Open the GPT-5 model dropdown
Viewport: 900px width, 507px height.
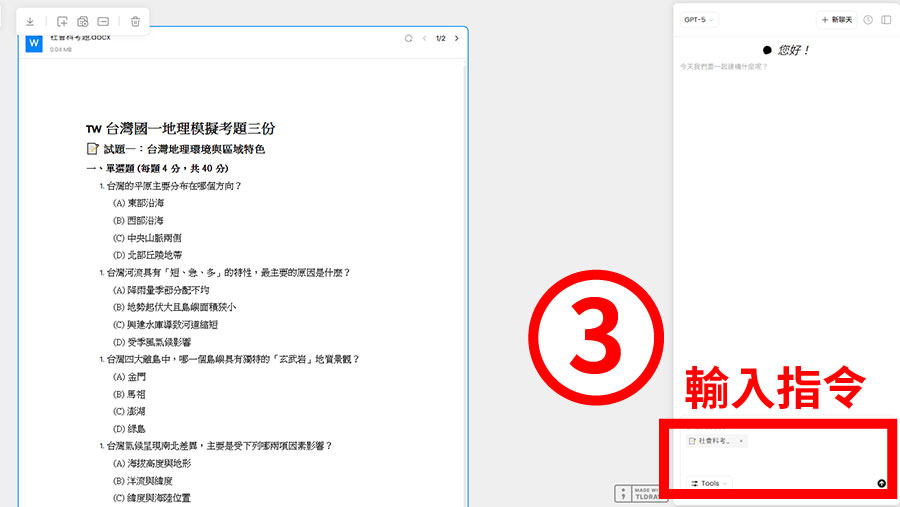[697, 20]
